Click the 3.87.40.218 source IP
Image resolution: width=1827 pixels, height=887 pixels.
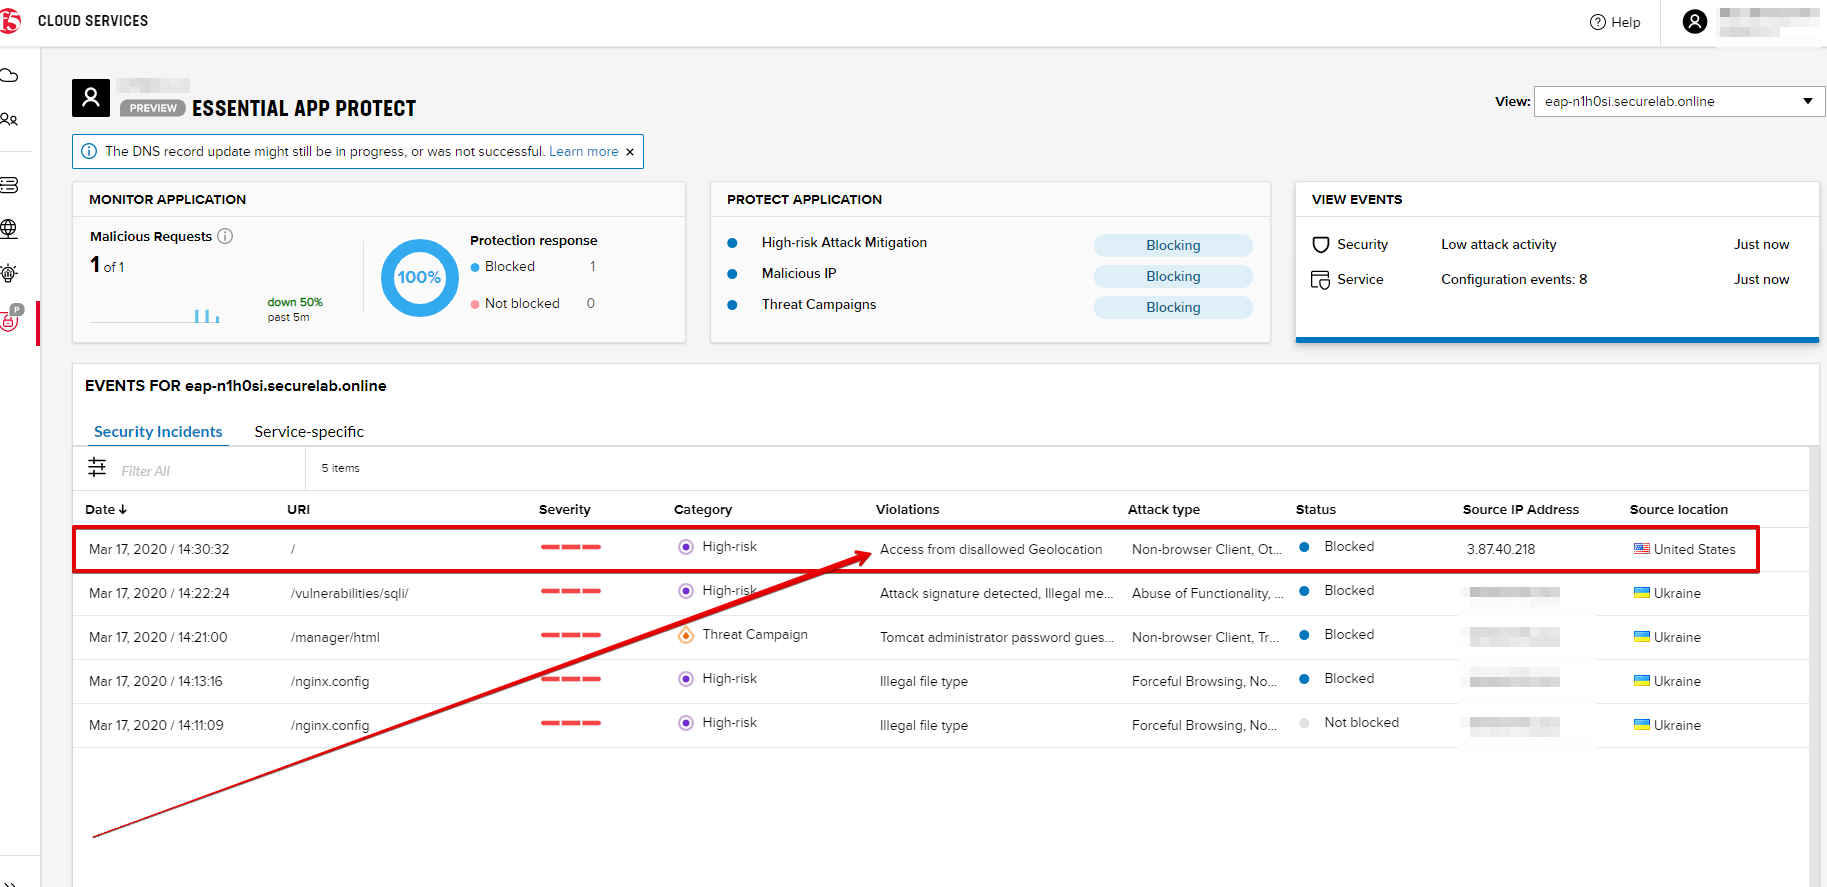click(1501, 549)
